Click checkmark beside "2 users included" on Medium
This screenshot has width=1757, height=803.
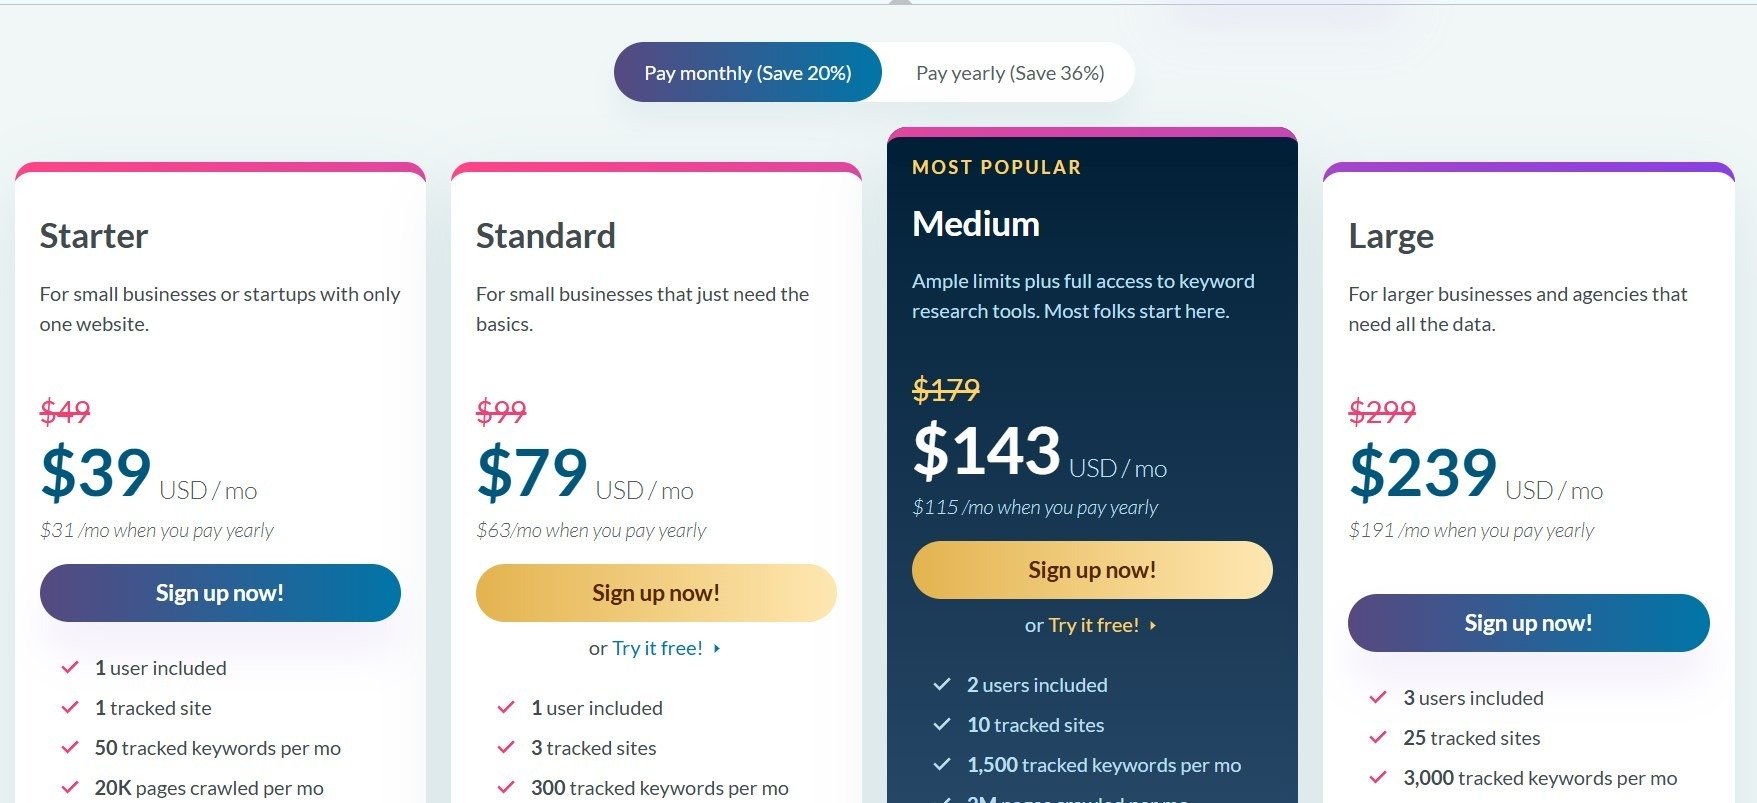(941, 684)
